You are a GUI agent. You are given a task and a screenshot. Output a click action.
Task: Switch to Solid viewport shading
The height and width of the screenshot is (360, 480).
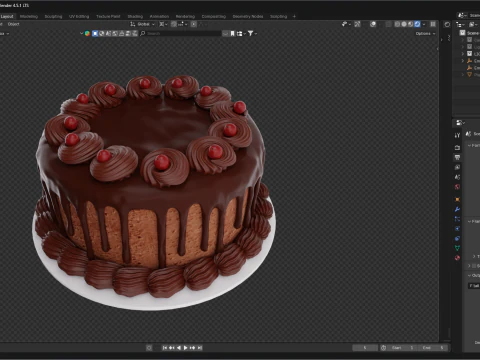(404, 24)
